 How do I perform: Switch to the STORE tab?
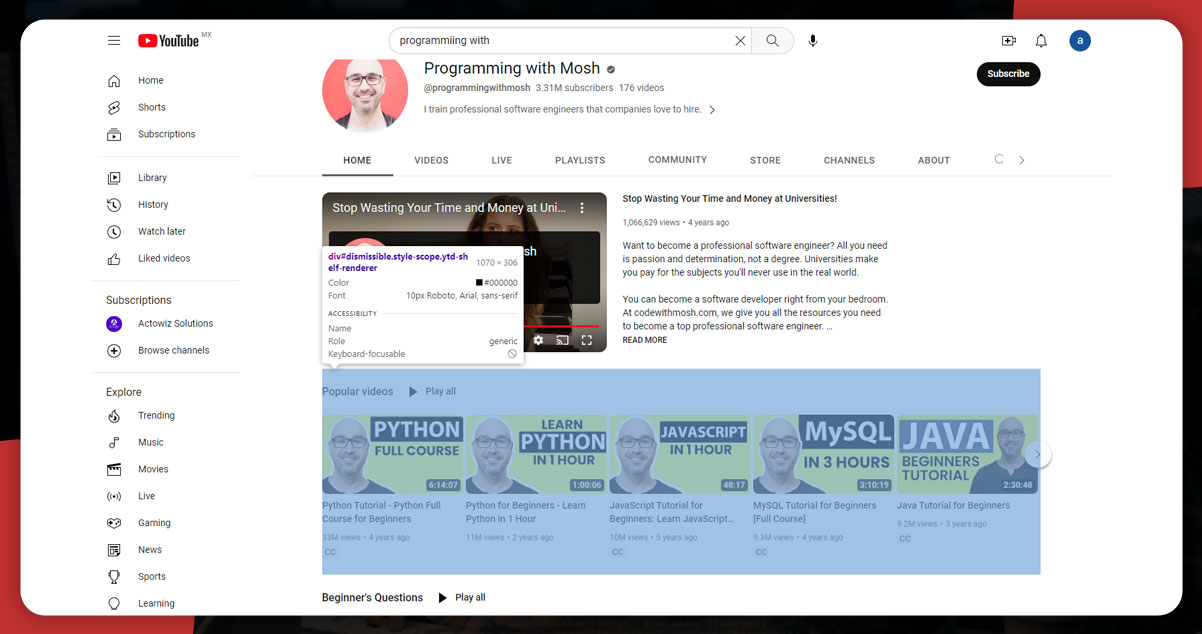pos(765,160)
